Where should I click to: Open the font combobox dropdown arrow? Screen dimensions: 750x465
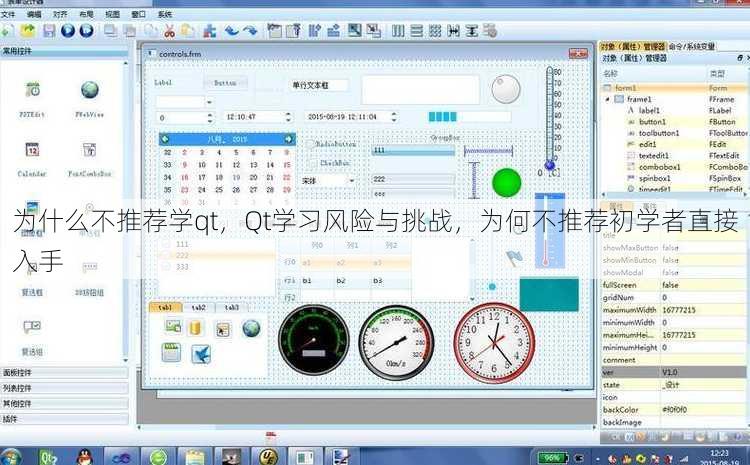coord(352,181)
